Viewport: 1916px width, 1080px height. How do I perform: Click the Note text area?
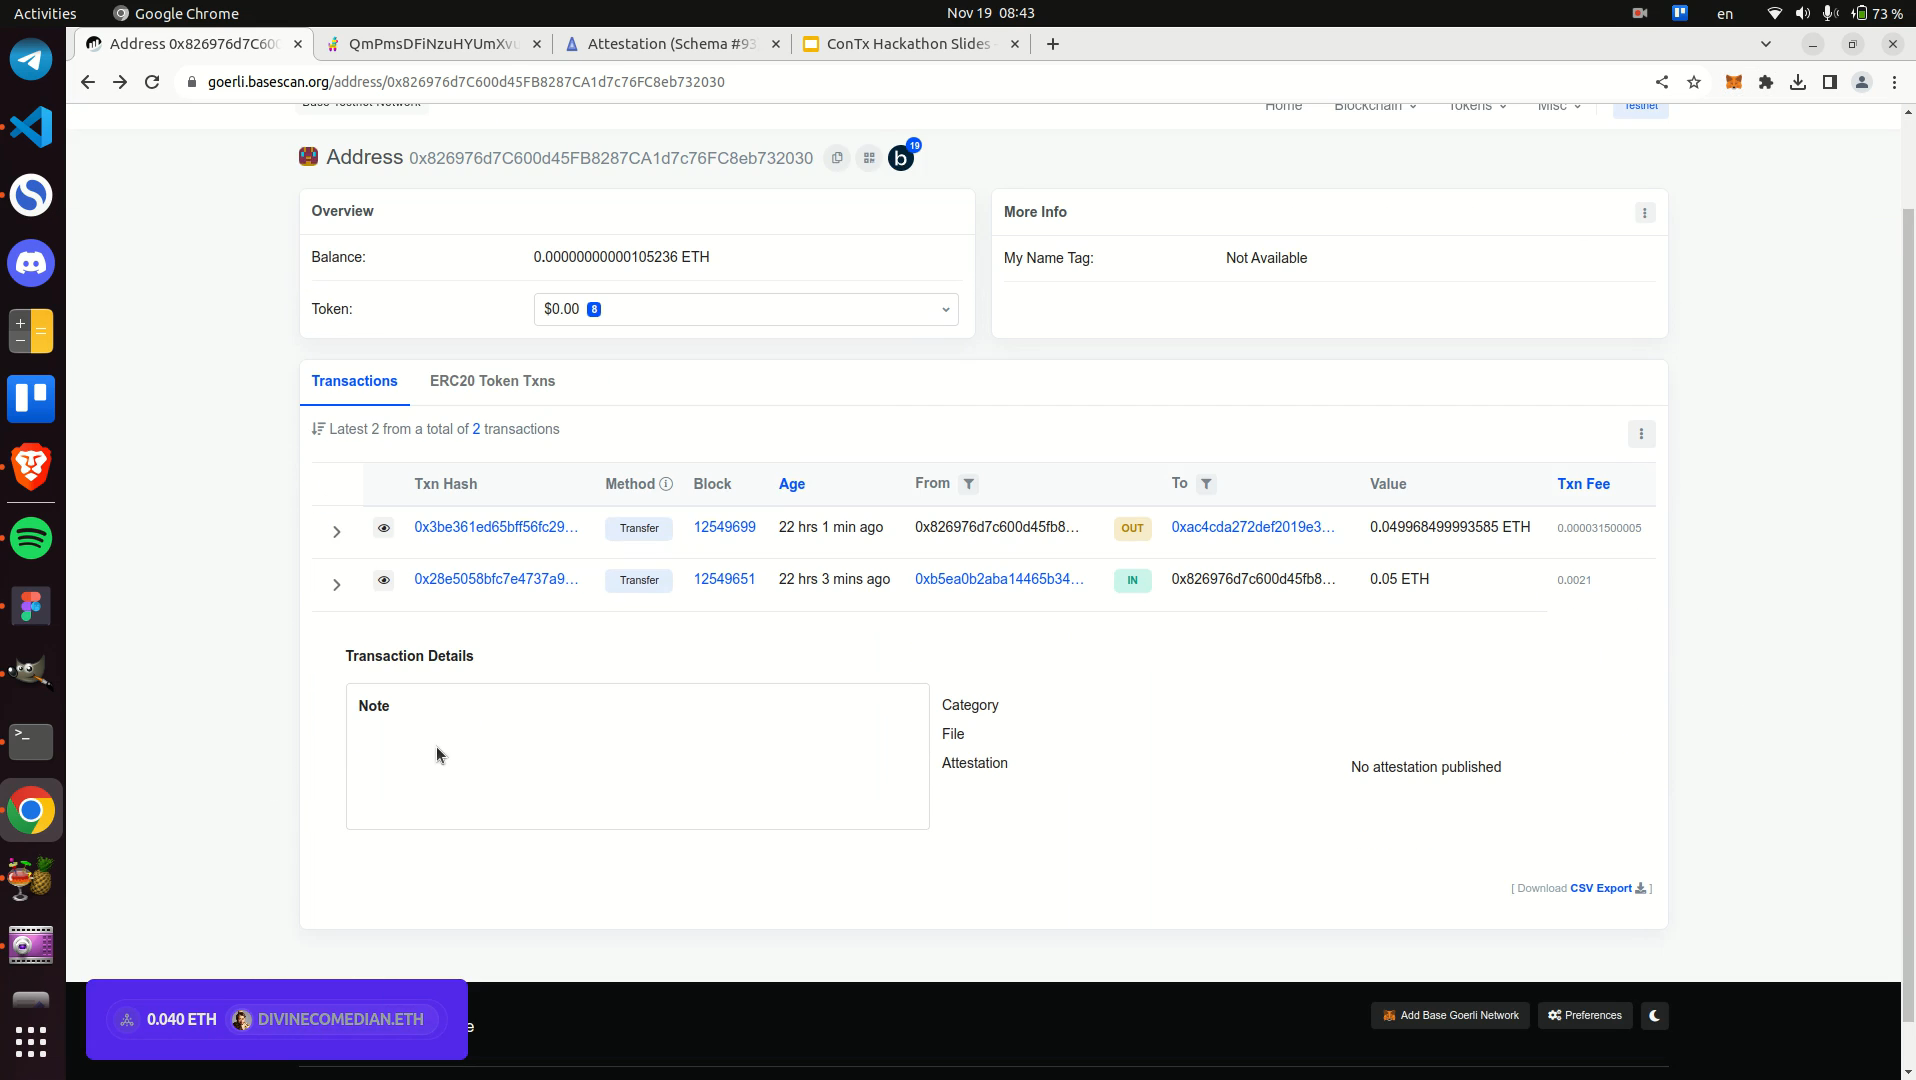[x=637, y=756]
